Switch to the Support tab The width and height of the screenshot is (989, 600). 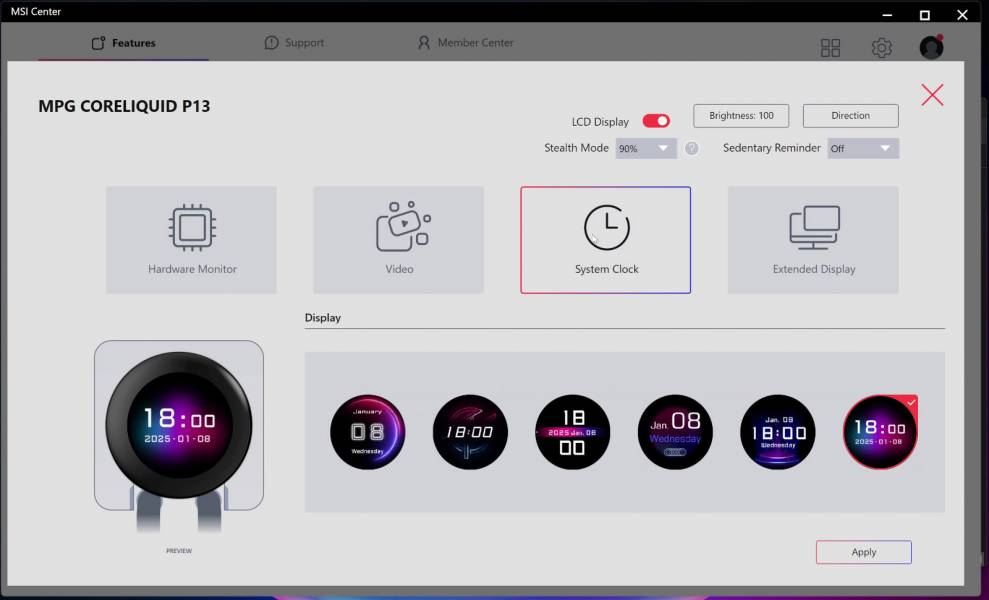click(294, 43)
